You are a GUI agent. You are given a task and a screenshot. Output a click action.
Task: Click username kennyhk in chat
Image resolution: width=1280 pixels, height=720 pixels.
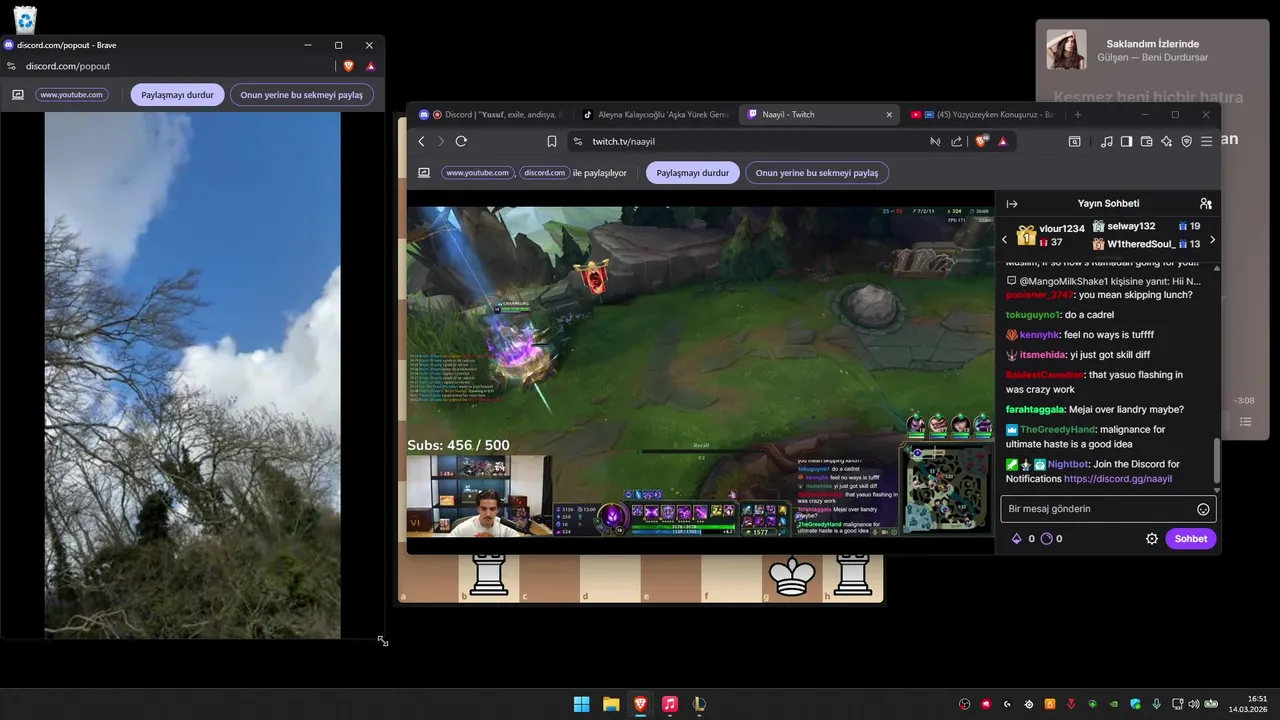[1039, 335]
